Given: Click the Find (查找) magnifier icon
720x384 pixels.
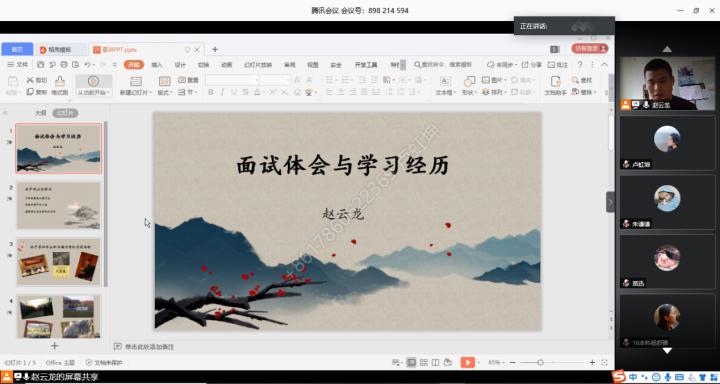Looking at the screenshot, I should [575, 80].
